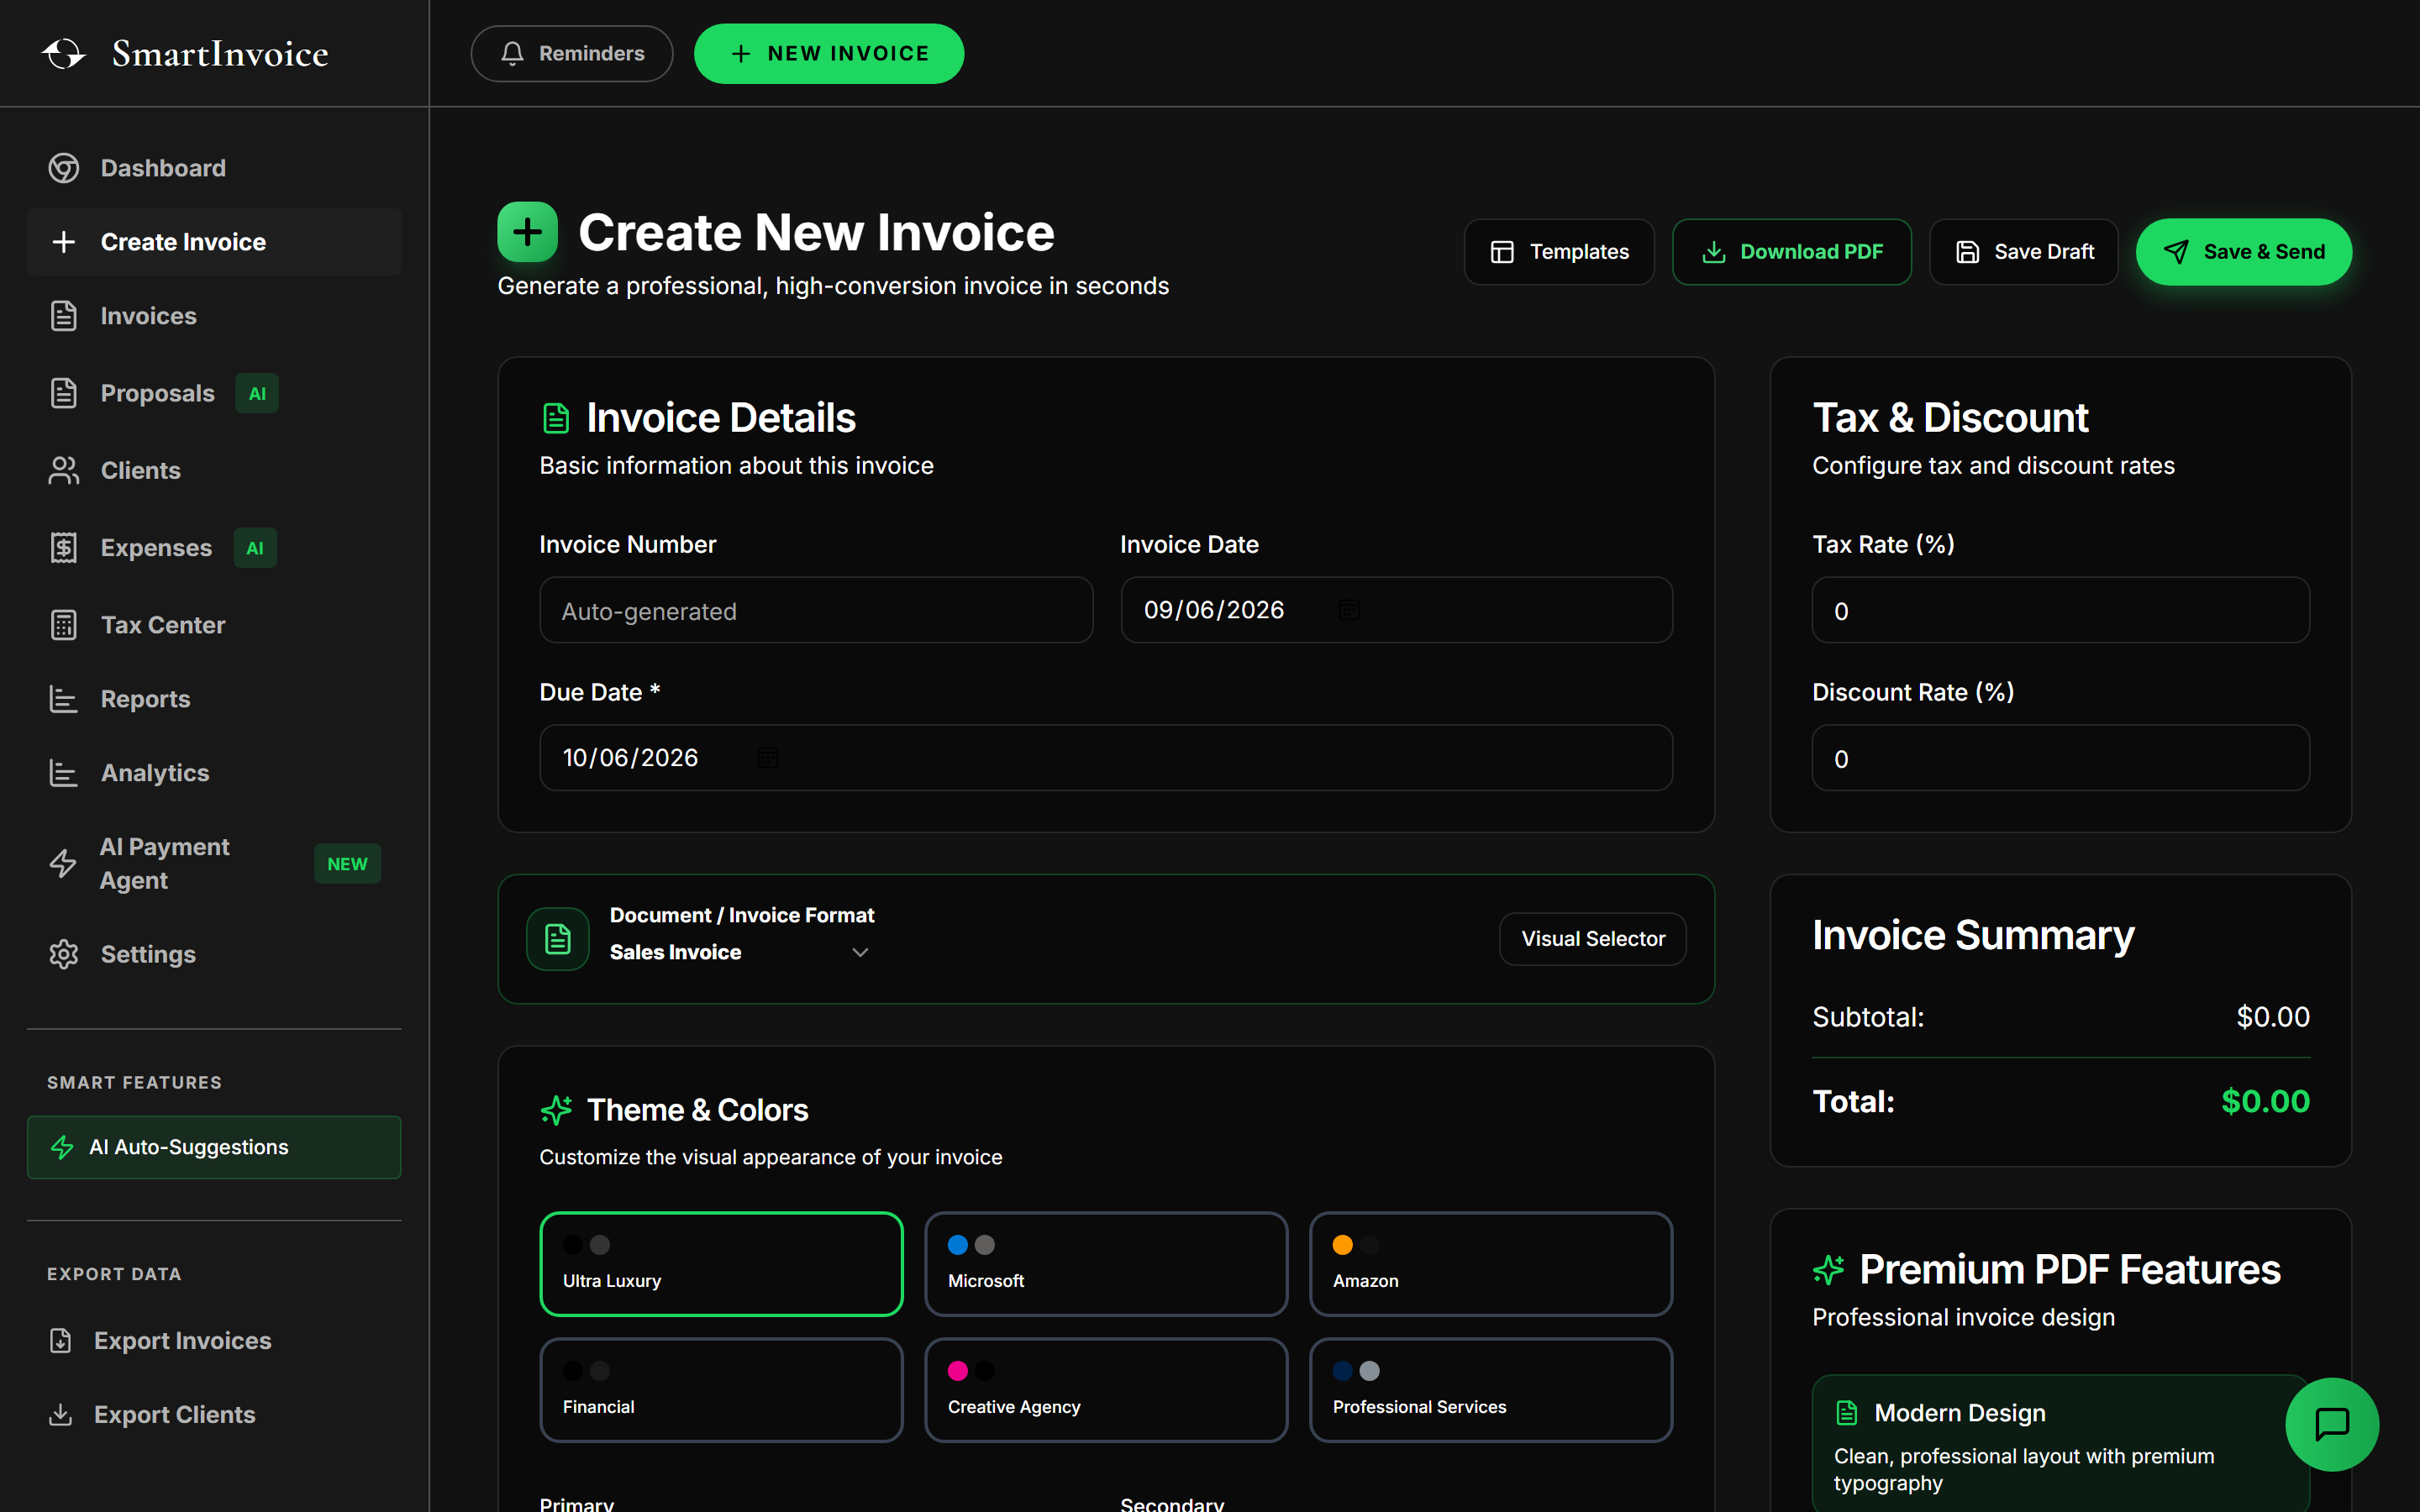Focus the Discount Rate (%) field

2061,758
